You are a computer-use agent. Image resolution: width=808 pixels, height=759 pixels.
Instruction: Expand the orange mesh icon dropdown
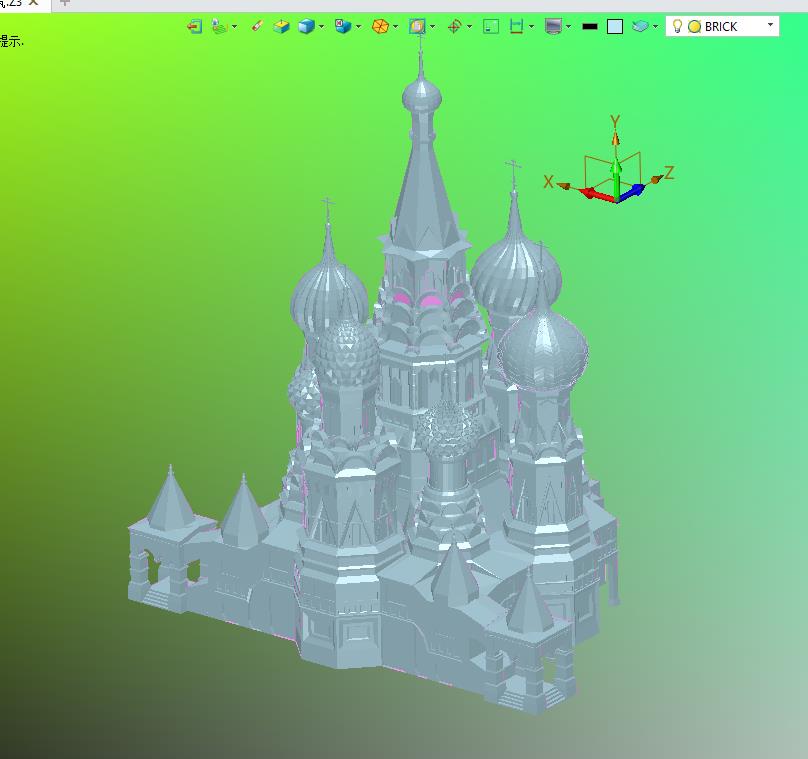(x=395, y=26)
